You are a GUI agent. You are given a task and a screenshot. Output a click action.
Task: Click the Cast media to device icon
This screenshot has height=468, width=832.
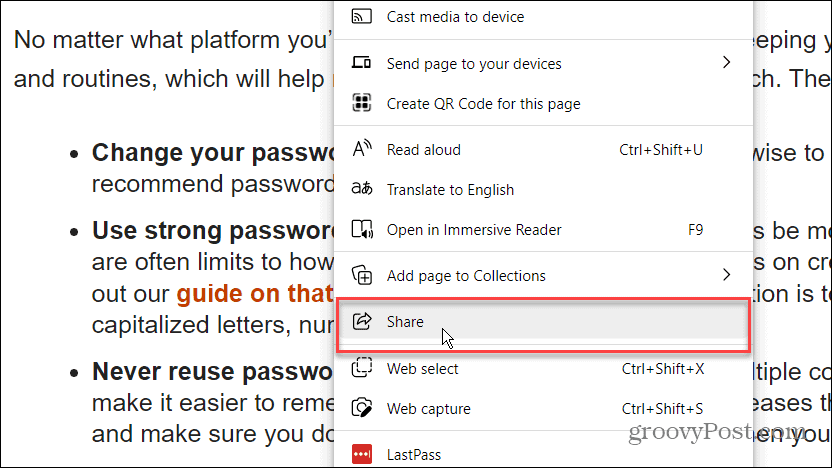(362, 17)
